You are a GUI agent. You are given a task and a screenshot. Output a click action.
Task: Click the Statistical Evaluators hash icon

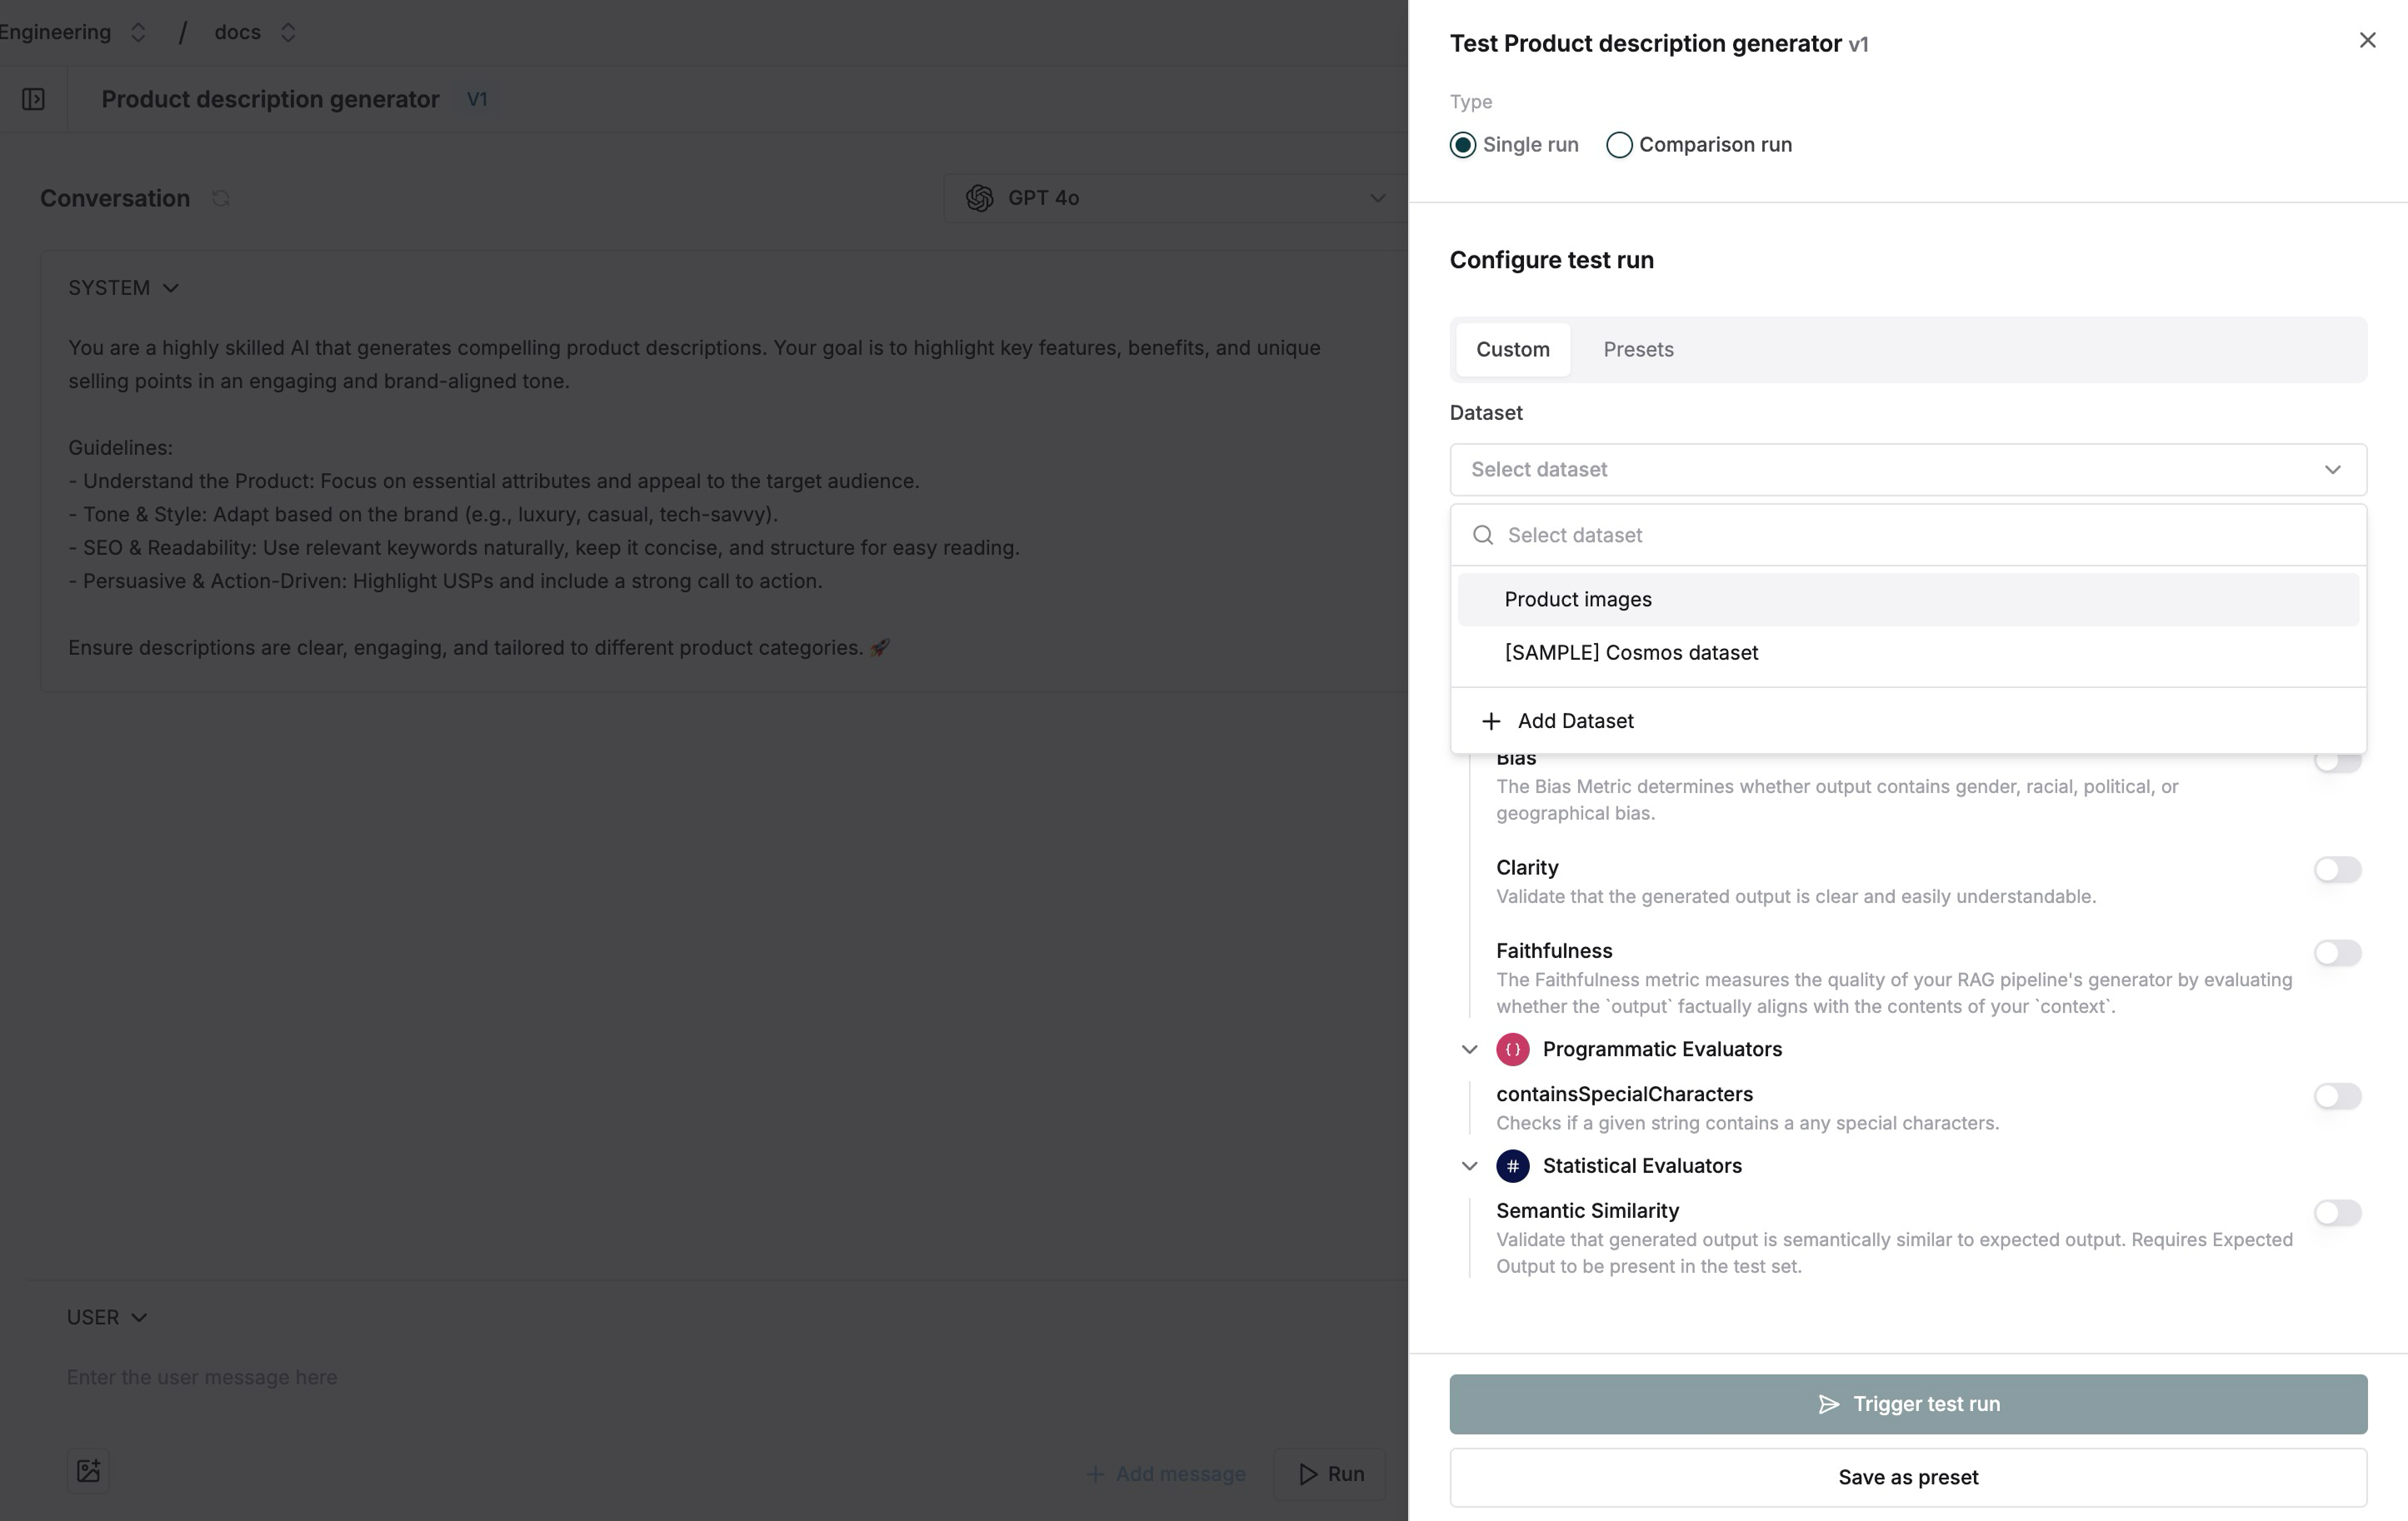1512,1166
